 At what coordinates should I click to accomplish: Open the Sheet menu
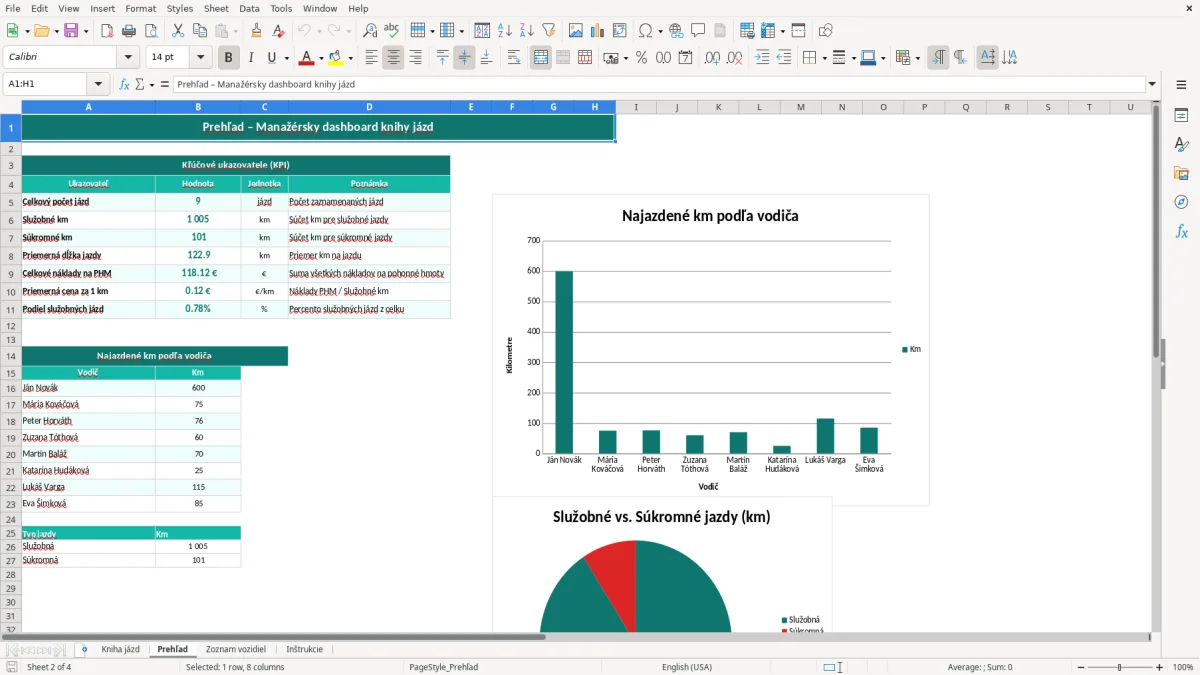click(x=216, y=8)
